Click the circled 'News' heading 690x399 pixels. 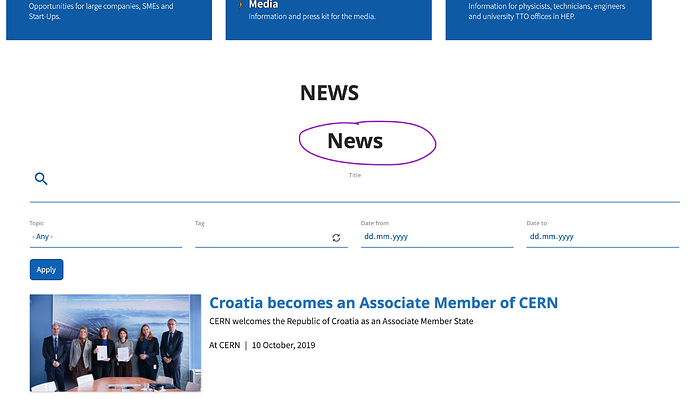[355, 141]
